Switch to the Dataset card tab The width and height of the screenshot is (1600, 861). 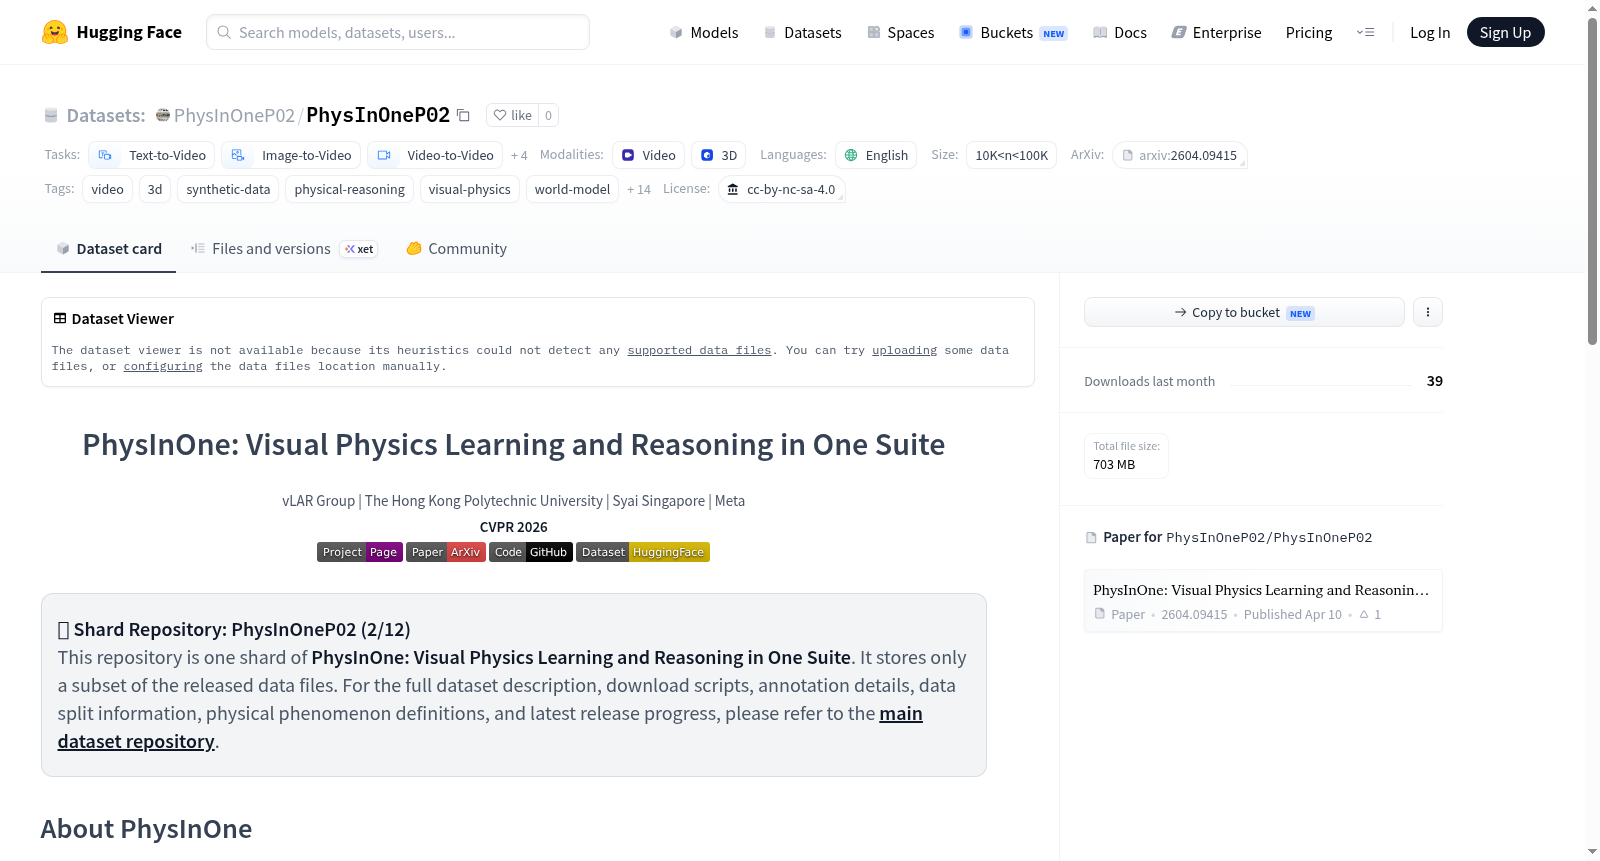[109, 249]
